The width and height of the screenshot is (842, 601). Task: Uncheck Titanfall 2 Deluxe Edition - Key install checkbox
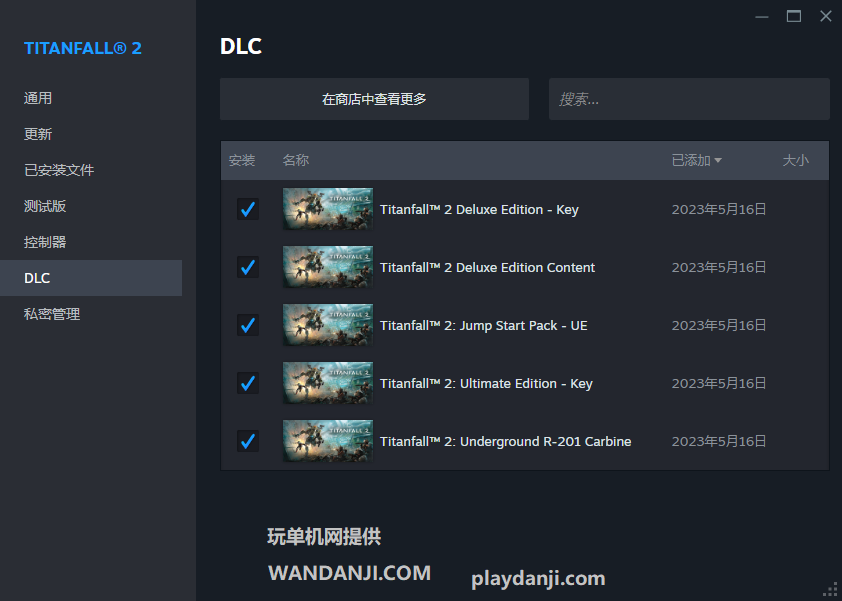[248, 209]
